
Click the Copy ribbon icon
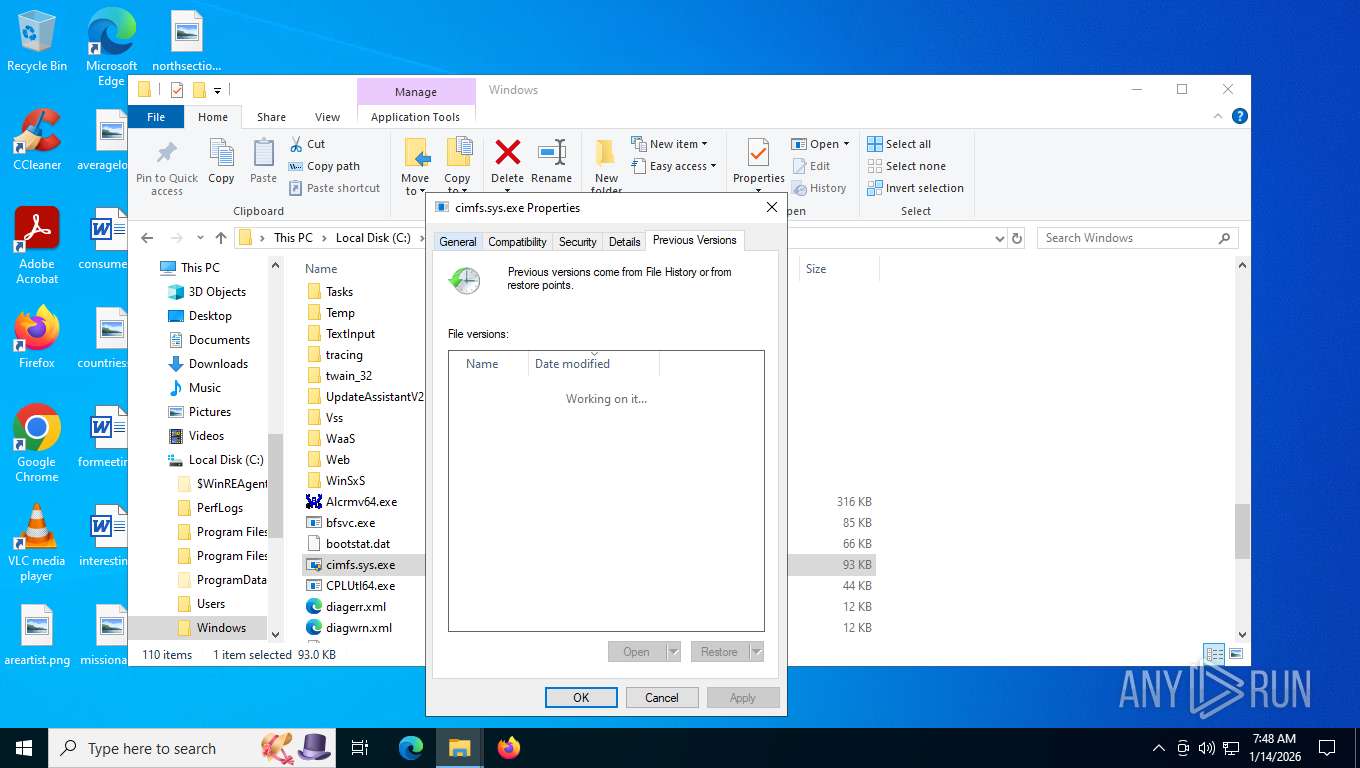pyautogui.click(x=221, y=154)
